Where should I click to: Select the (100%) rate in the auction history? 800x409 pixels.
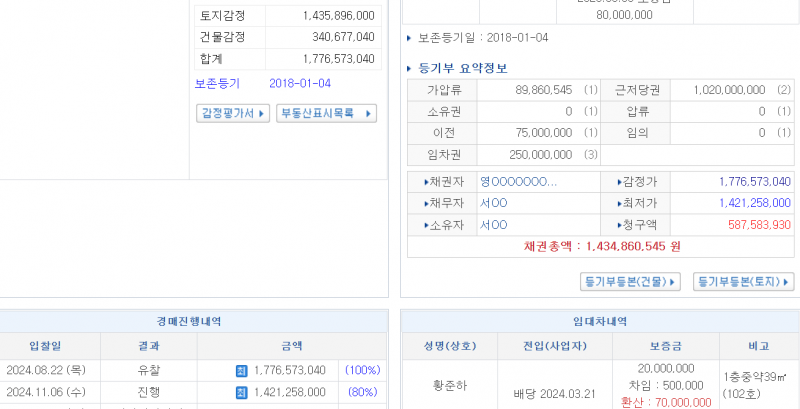pyautogui.click(x=362, y=370)
